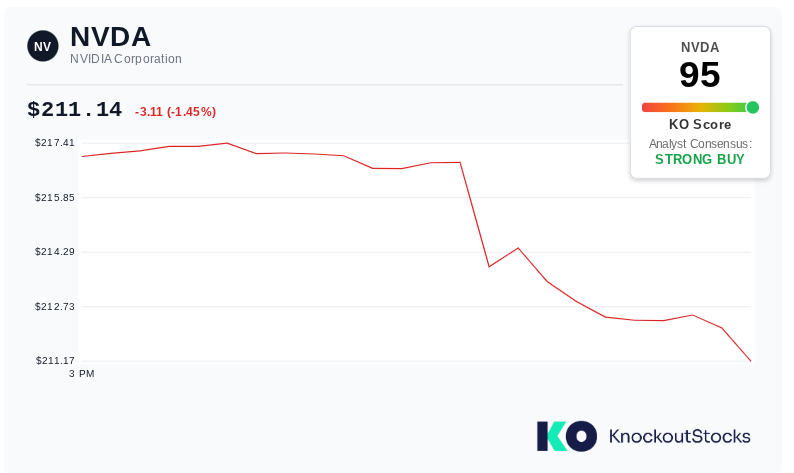The width and height of the screenshot is (794, 473).
Task: Click the $211.14 current price
Action: 74,109
